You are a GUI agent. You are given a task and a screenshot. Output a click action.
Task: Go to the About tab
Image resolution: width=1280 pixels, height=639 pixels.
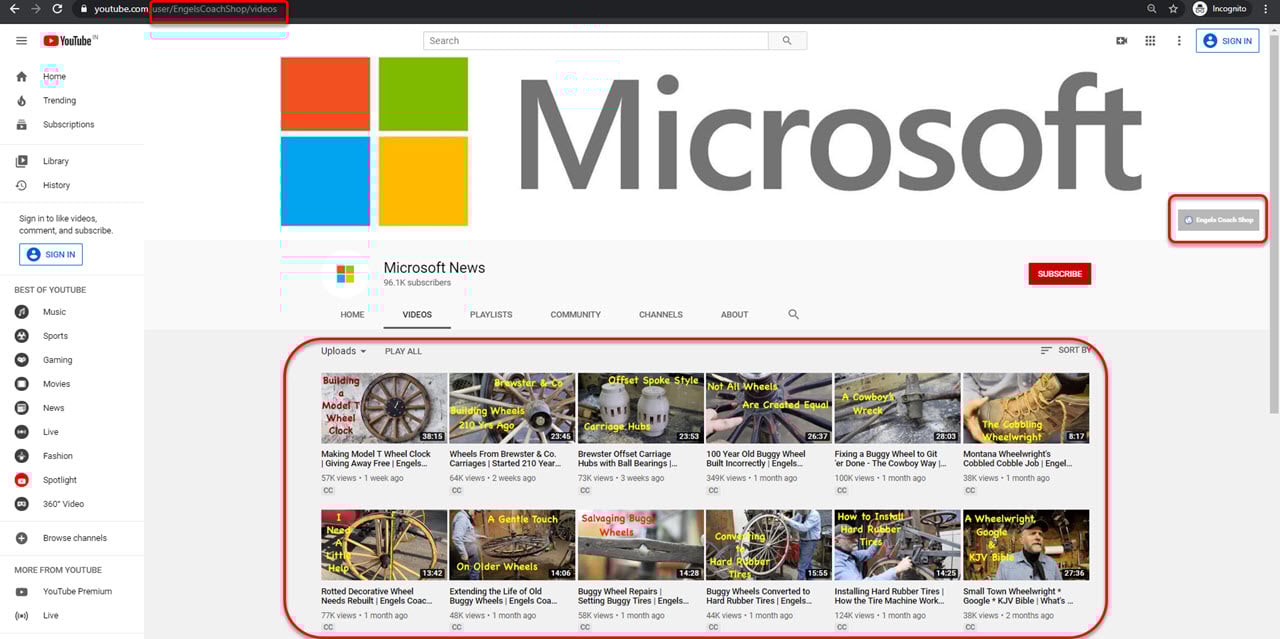(735, 314)
